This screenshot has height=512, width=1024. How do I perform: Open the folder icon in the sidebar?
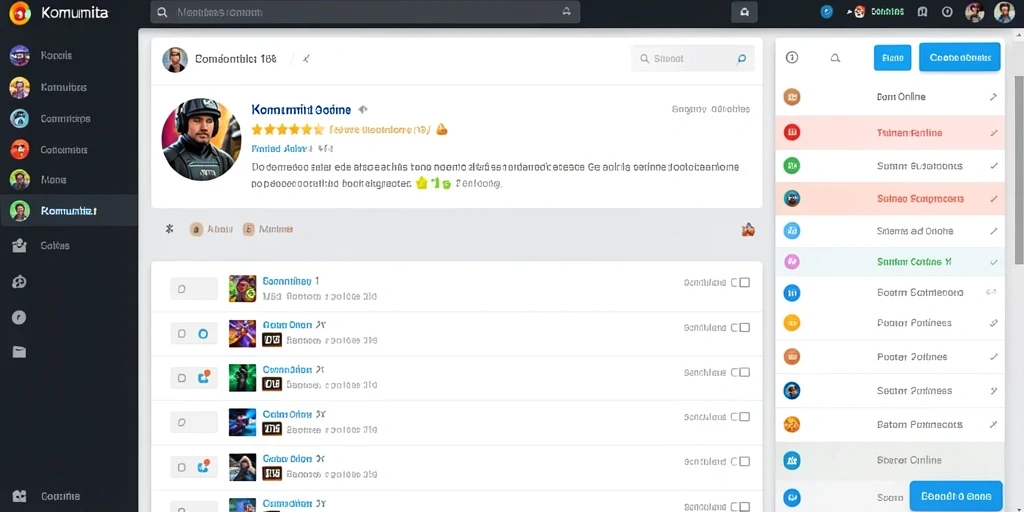19,352
